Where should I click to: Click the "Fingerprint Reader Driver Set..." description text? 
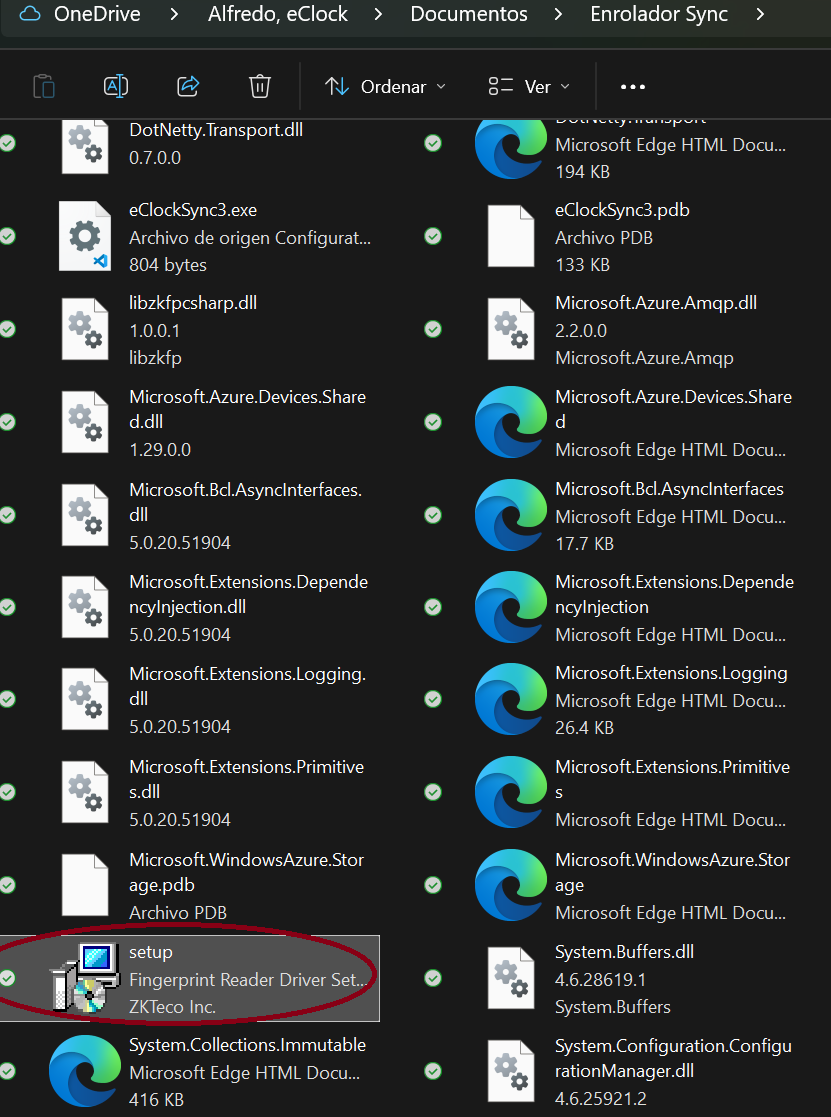click(249, 980)
